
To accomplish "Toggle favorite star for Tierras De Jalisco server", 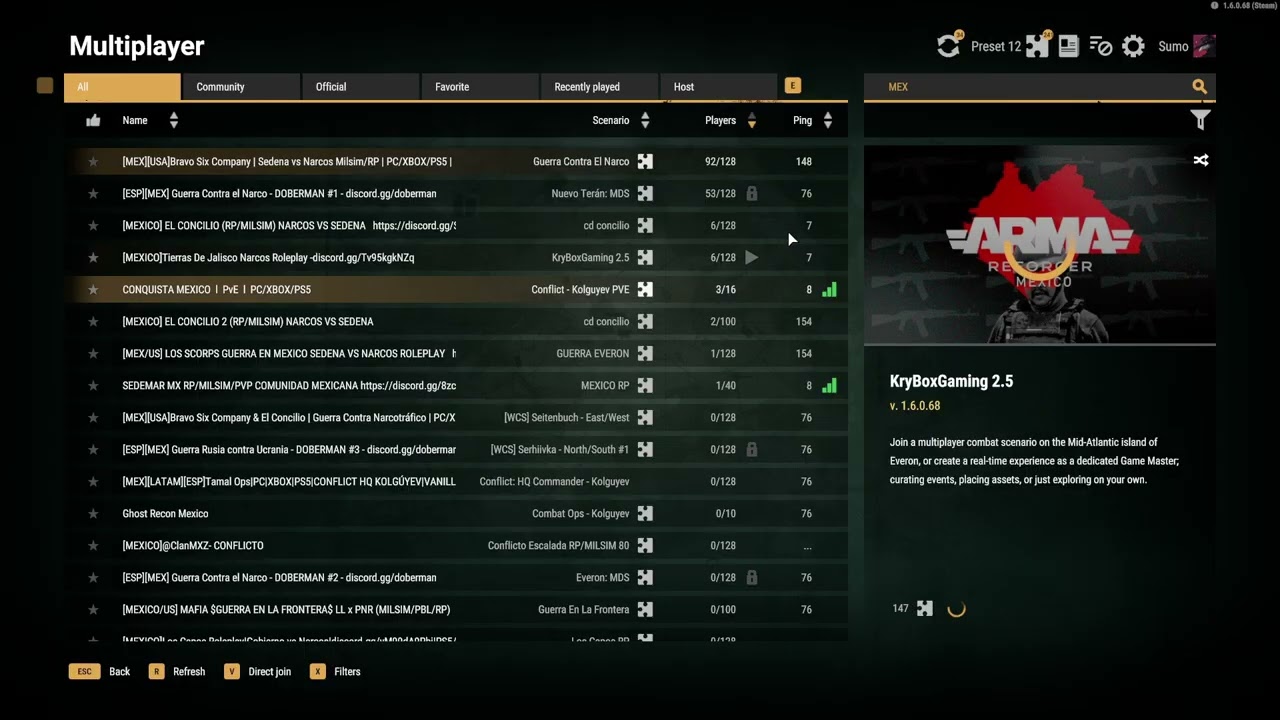I will click(x=93, y=257).
